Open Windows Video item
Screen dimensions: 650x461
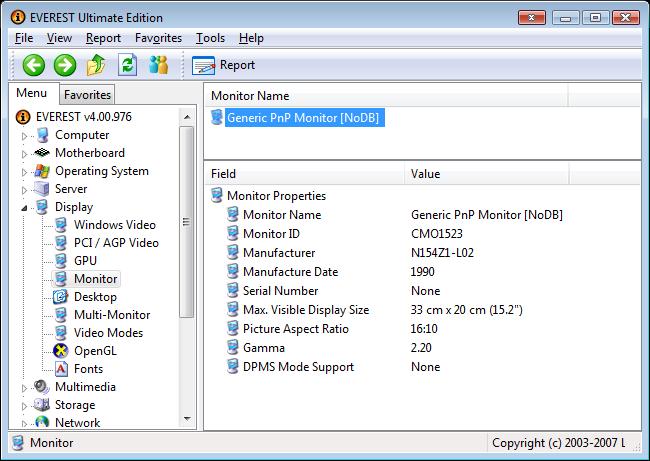pos(115,225)
